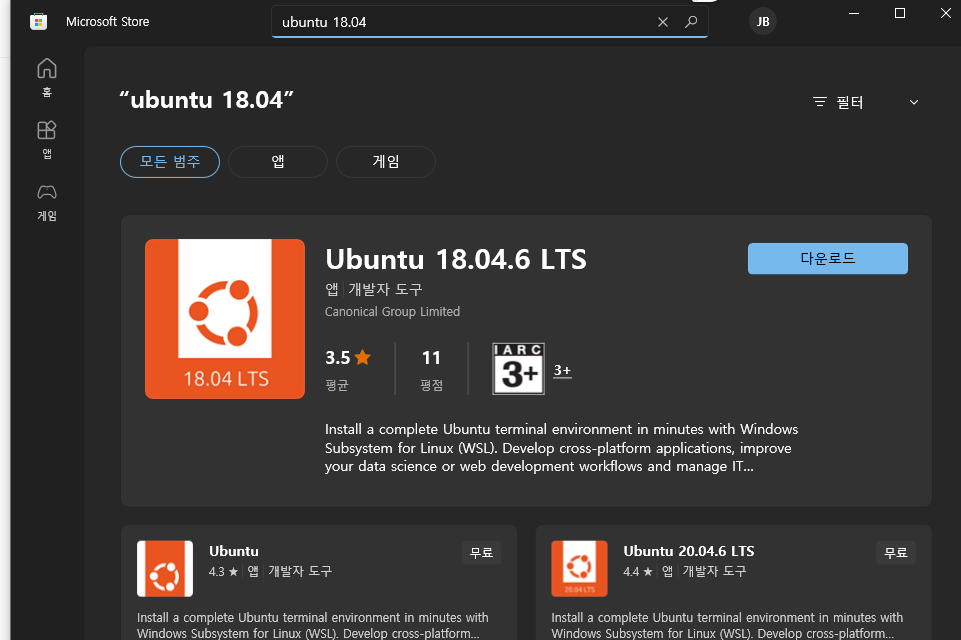Screen dimensions: 961x640
Task: Open the 필터 filter options
Action: tap(838, 102)
